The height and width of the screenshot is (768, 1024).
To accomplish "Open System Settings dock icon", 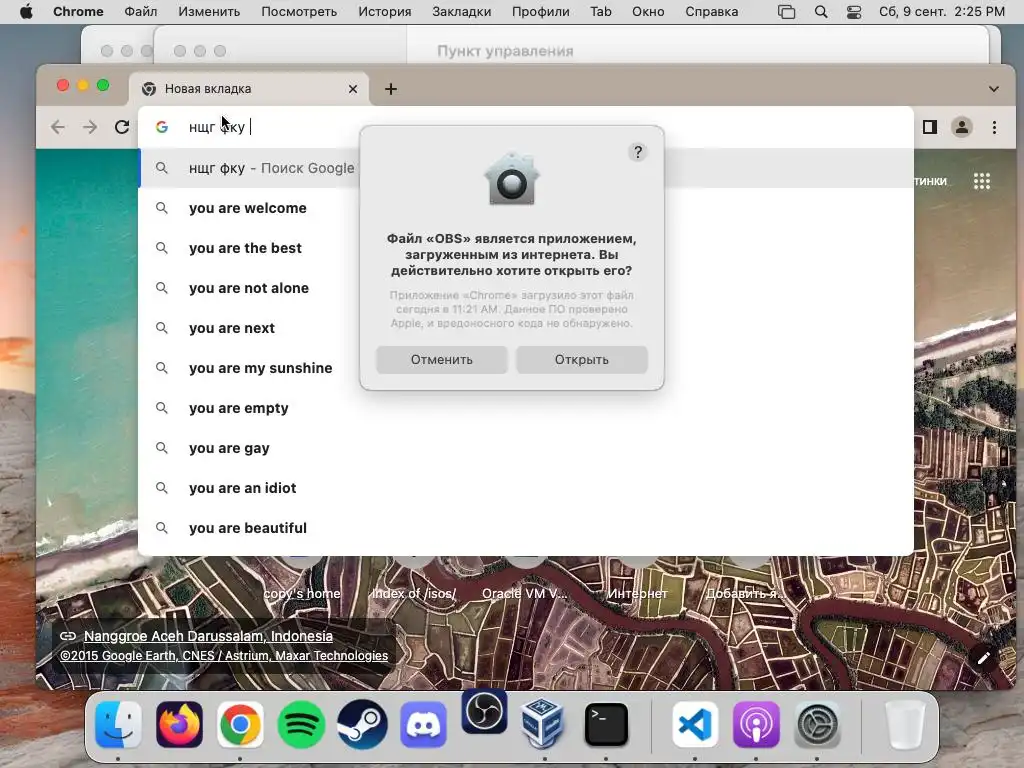I will coord(817,725).
